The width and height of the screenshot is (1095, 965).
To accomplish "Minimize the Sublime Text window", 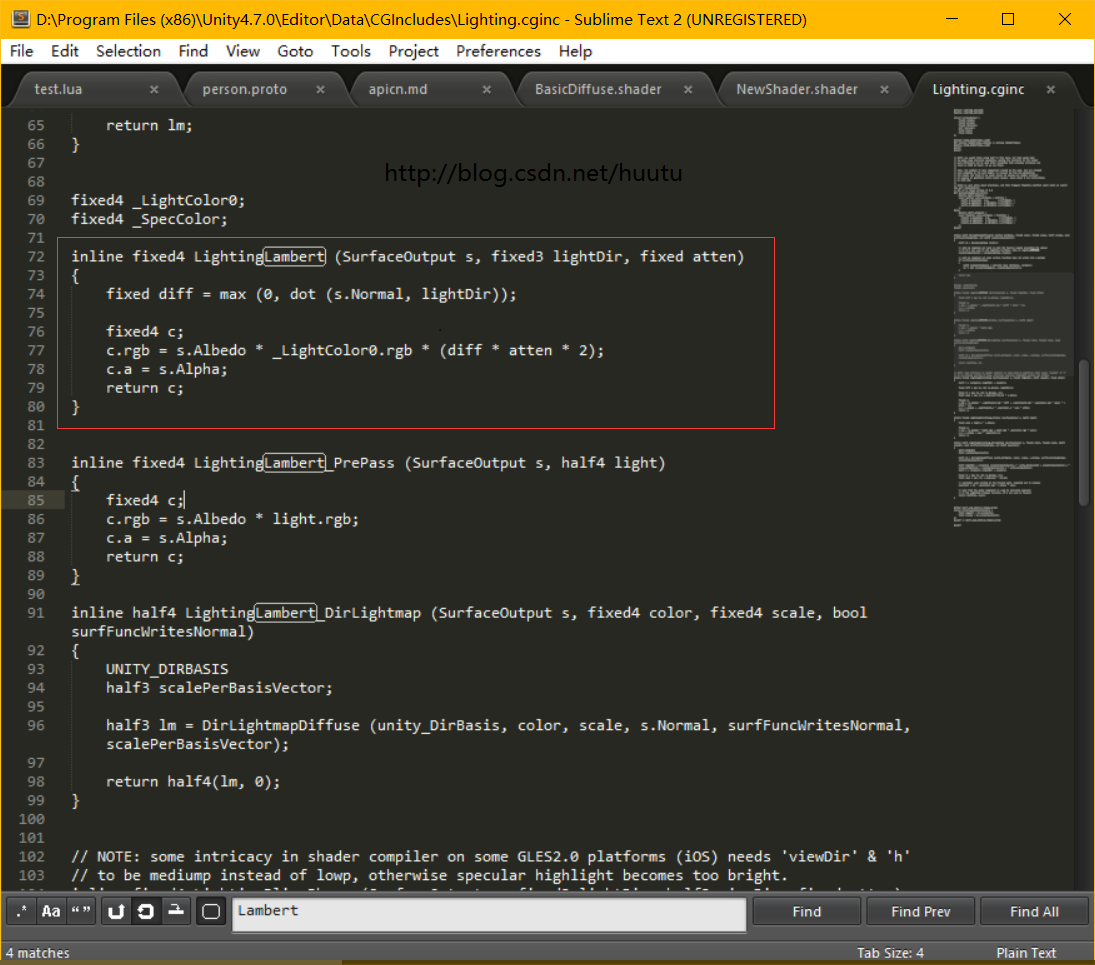I will coord(952,19).
